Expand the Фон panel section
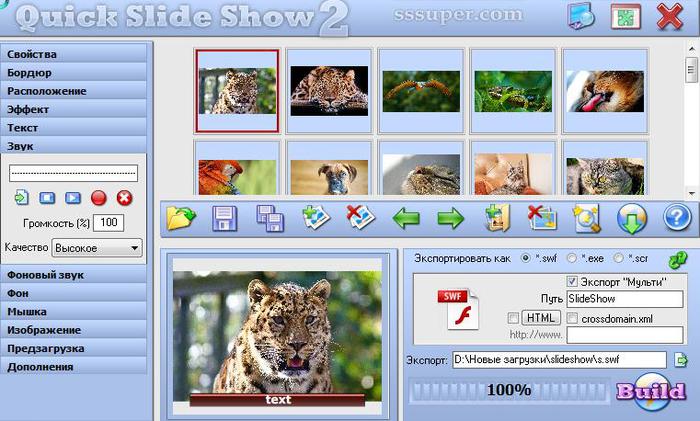Screen dimensions: 700x421 click(x=74, y=293)
